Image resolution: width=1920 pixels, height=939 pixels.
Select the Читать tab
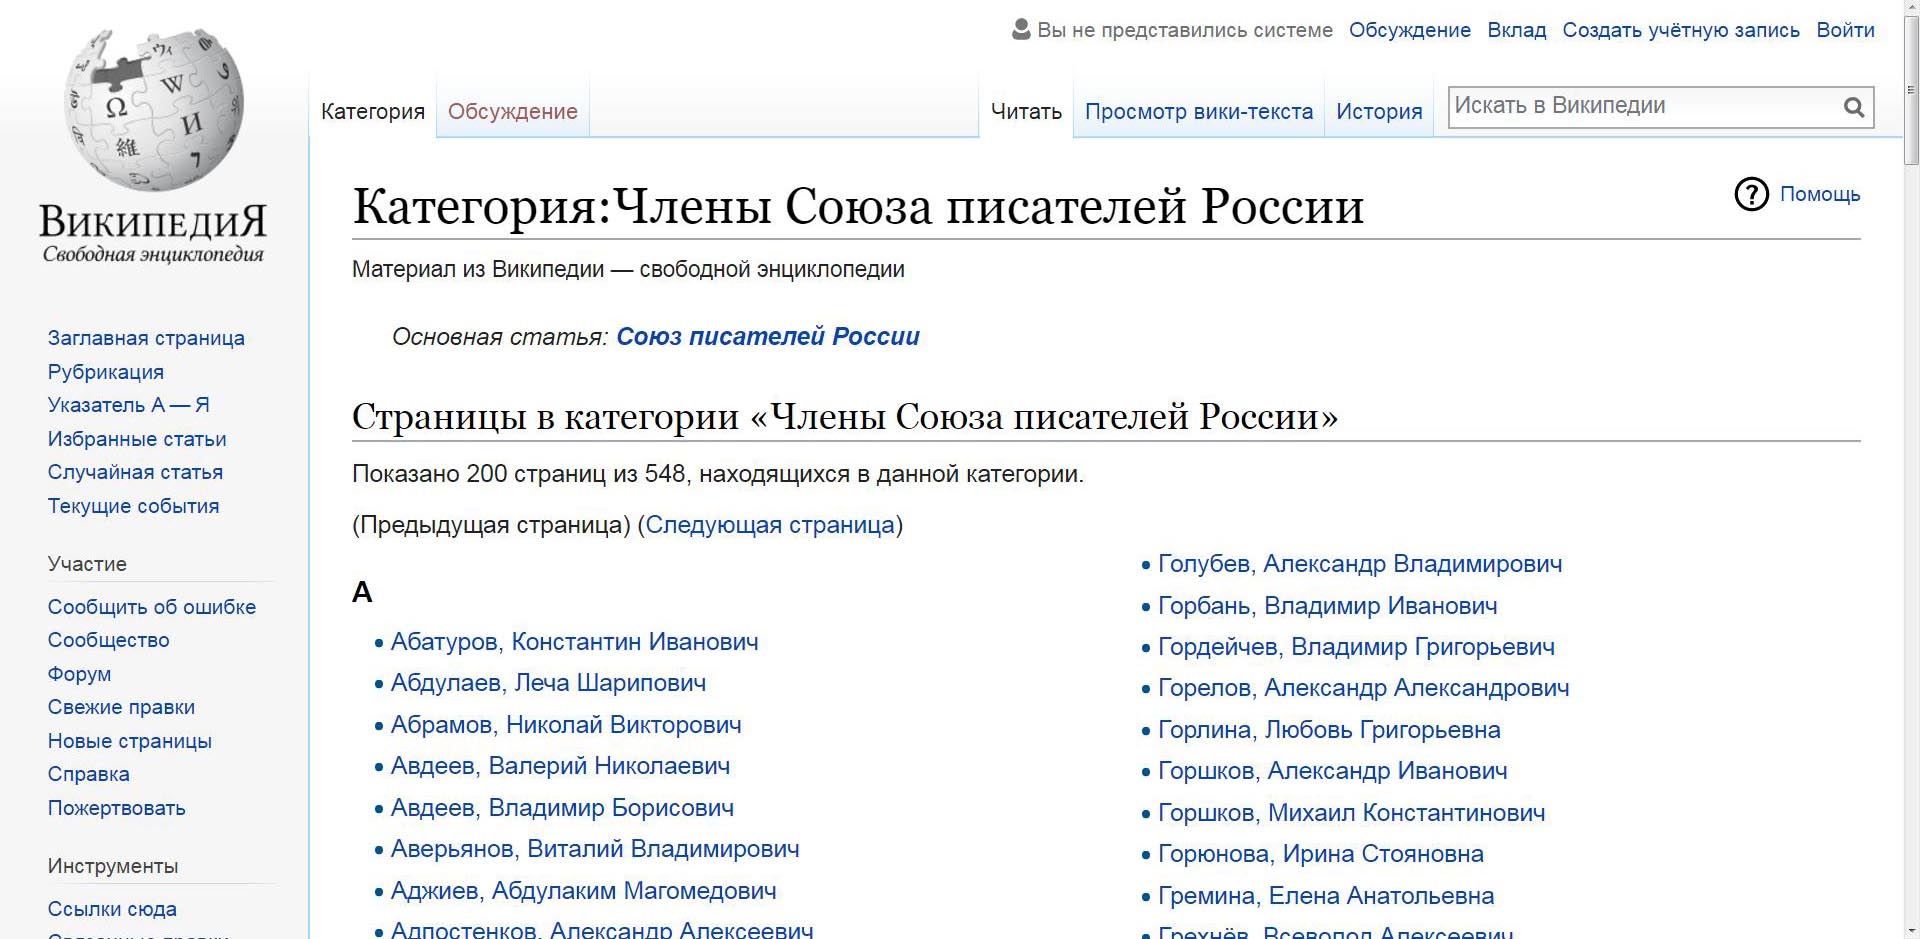pos(1026,111)
